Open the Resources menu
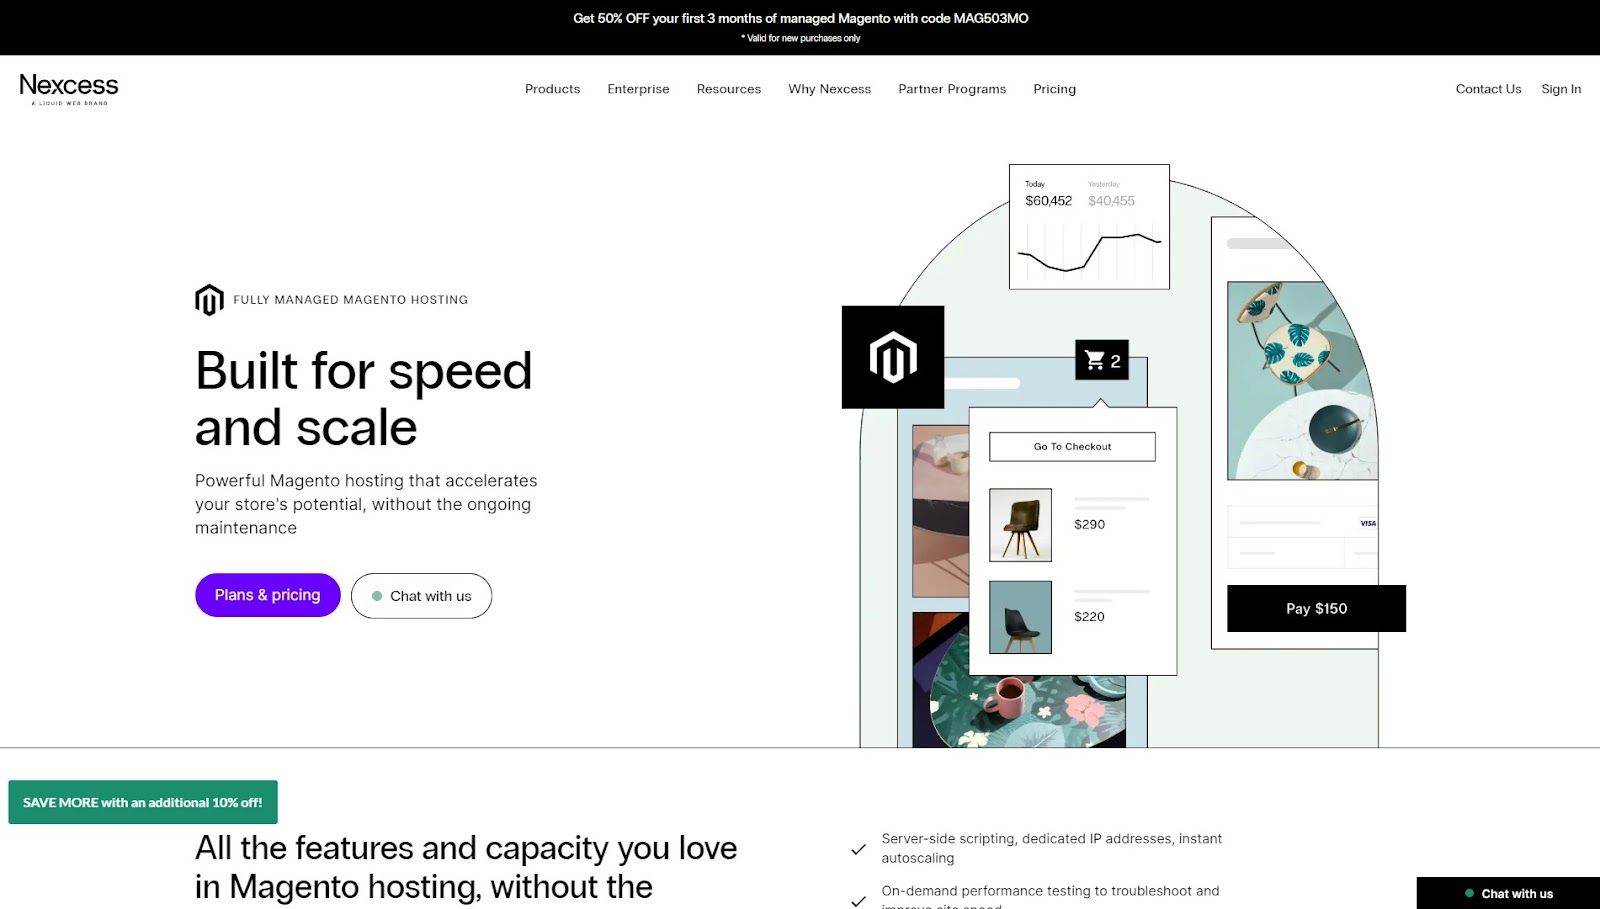The height and width of the screenshot is (909, 1600). (729, 89)
